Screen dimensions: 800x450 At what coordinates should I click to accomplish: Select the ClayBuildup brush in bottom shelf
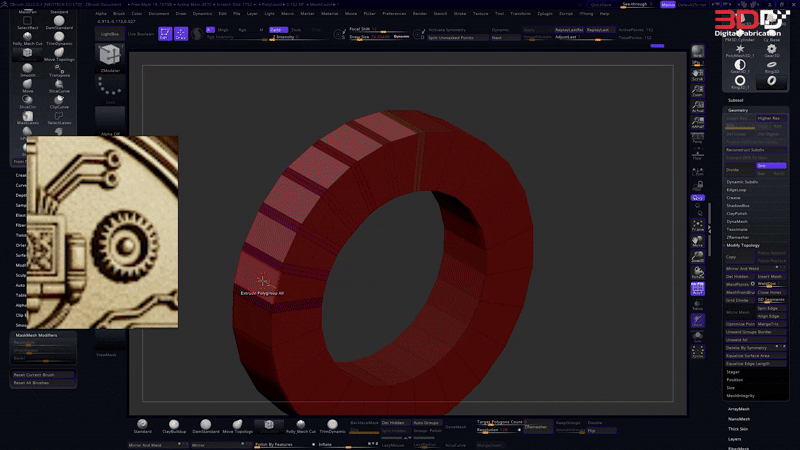174,425
